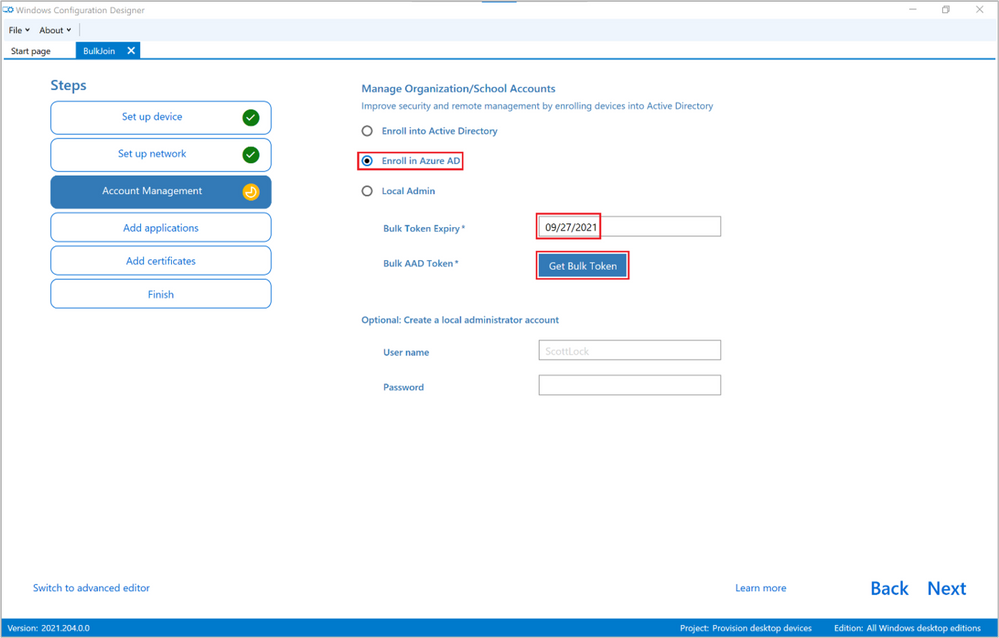This screenshot has width=999, height=638.
Task: Go to the Add certificates step
Action: point(161,261)
